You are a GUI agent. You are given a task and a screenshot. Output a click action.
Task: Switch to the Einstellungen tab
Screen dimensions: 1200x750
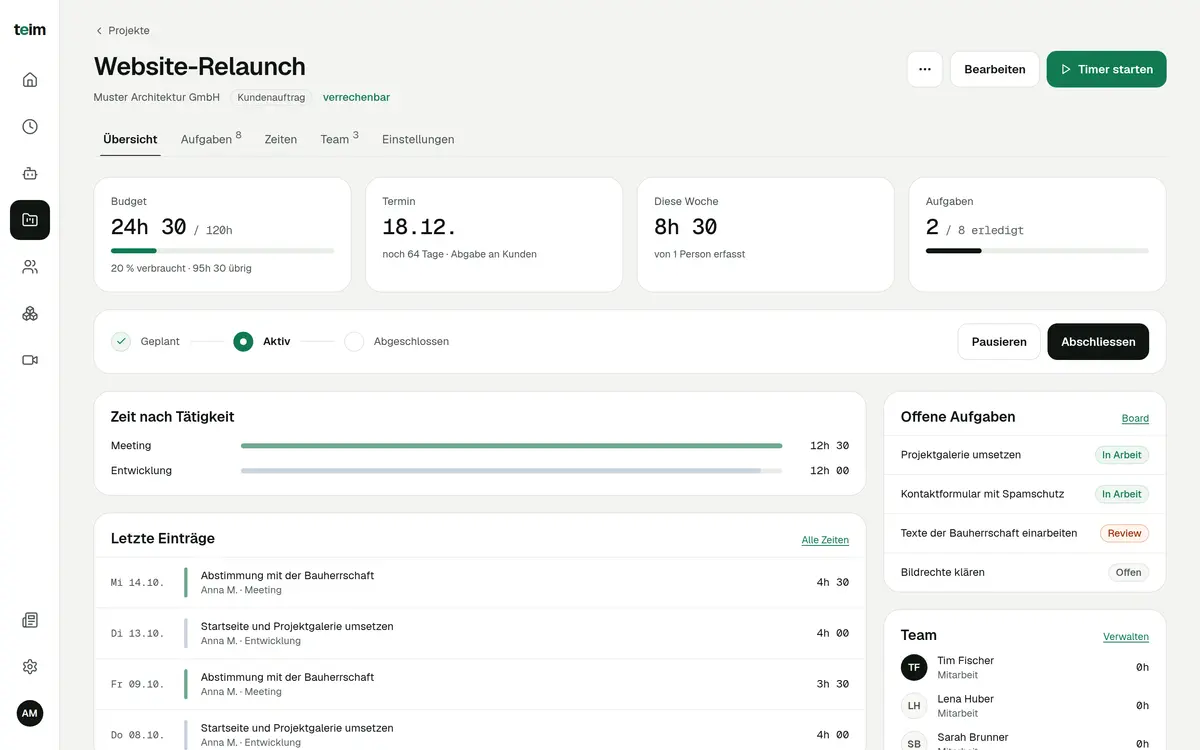coord(418,139)
